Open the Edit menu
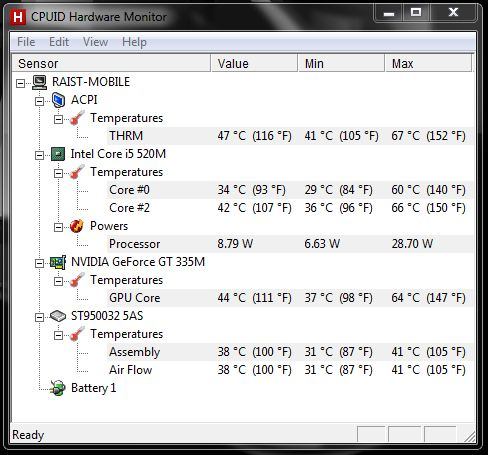Screen dimensions: 488x455 (x=59, y=42)
